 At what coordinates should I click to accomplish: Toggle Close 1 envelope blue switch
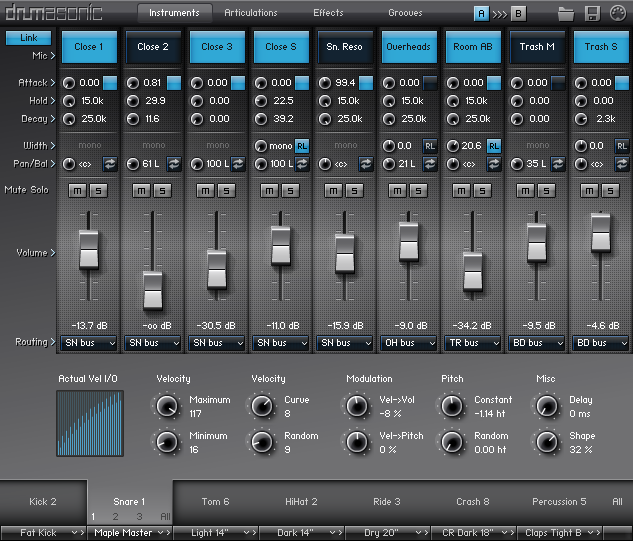pos(110,83)
